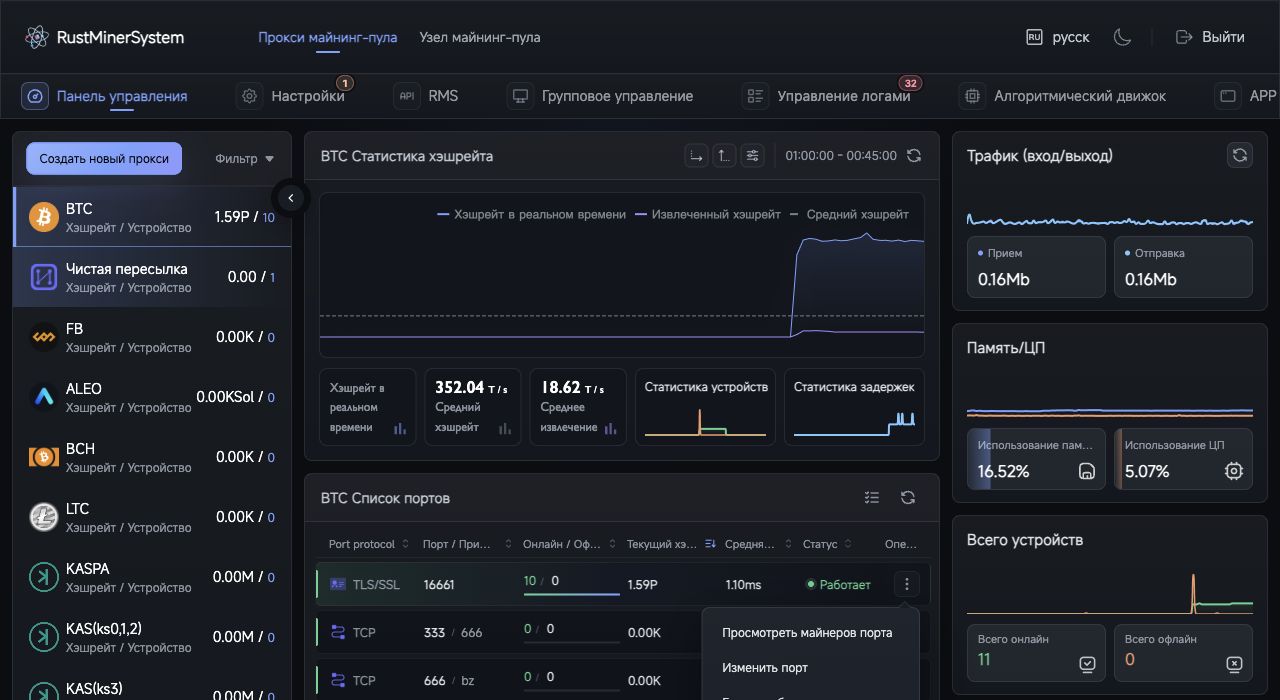
Task: Open Управление логами section
Action: tap(827, 96)
